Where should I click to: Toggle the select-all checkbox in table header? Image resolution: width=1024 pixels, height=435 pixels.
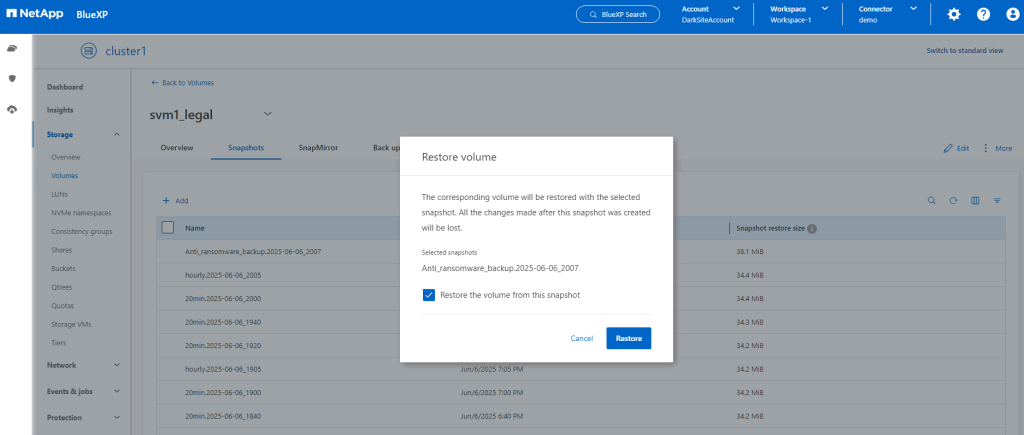pos(168,228)
